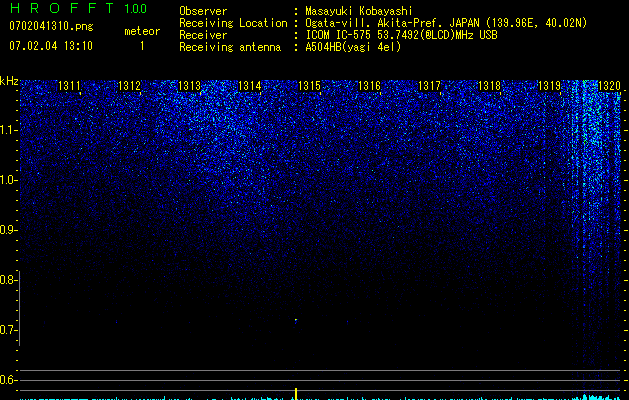The image size is (629, 400).
Task: Click the 0.9 kHz frequency axis label
Action: click(8, 230)
